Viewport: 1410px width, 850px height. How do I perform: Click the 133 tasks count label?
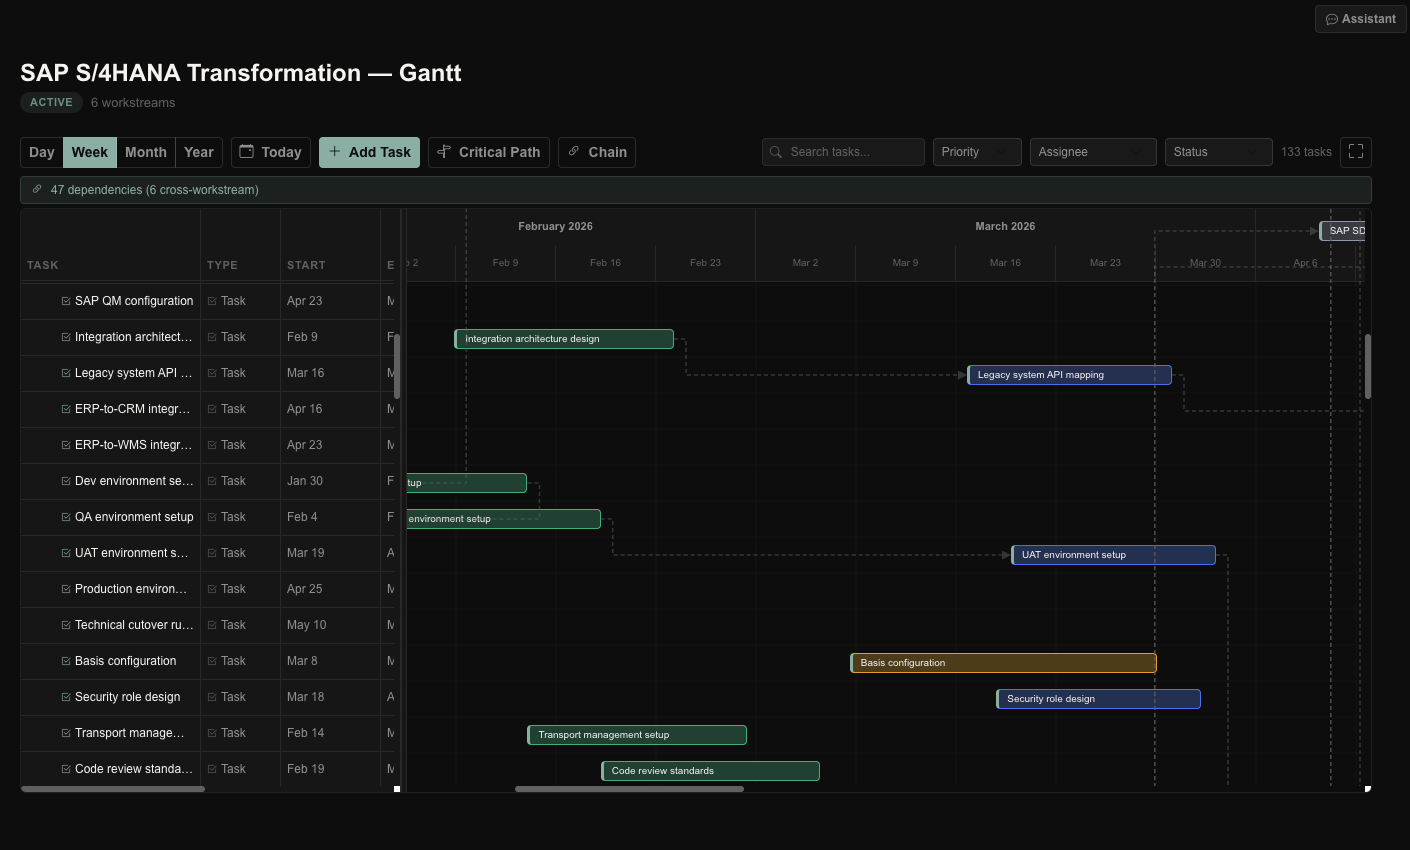(x=1306, y=152)
